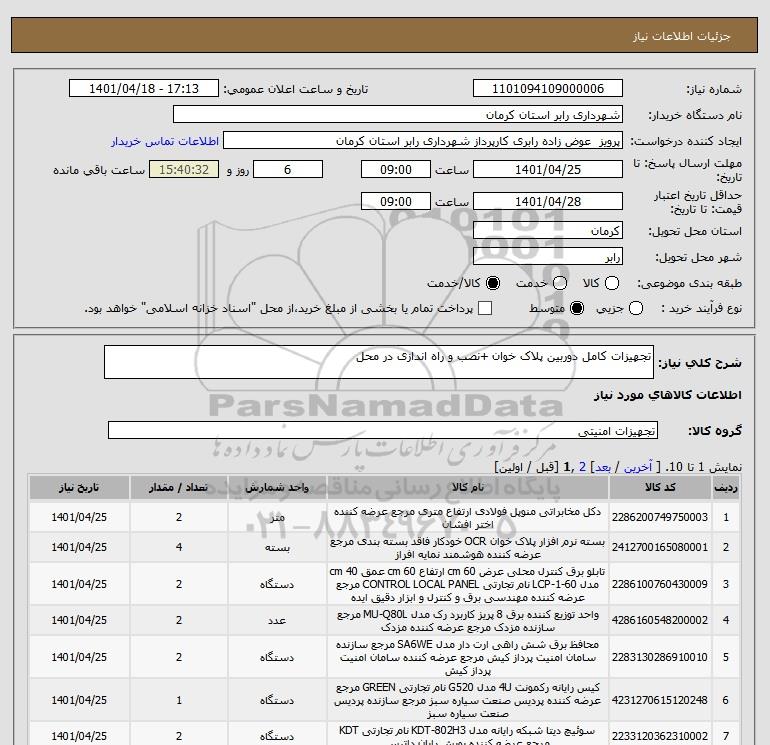Click product code 4286160548200002

[660, 620]
